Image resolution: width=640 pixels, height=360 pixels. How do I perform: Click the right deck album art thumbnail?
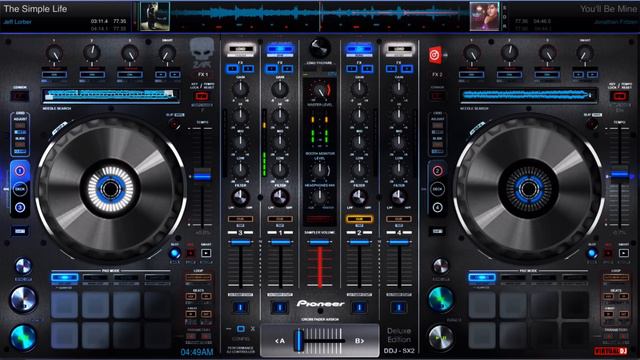tap(484, 16)
